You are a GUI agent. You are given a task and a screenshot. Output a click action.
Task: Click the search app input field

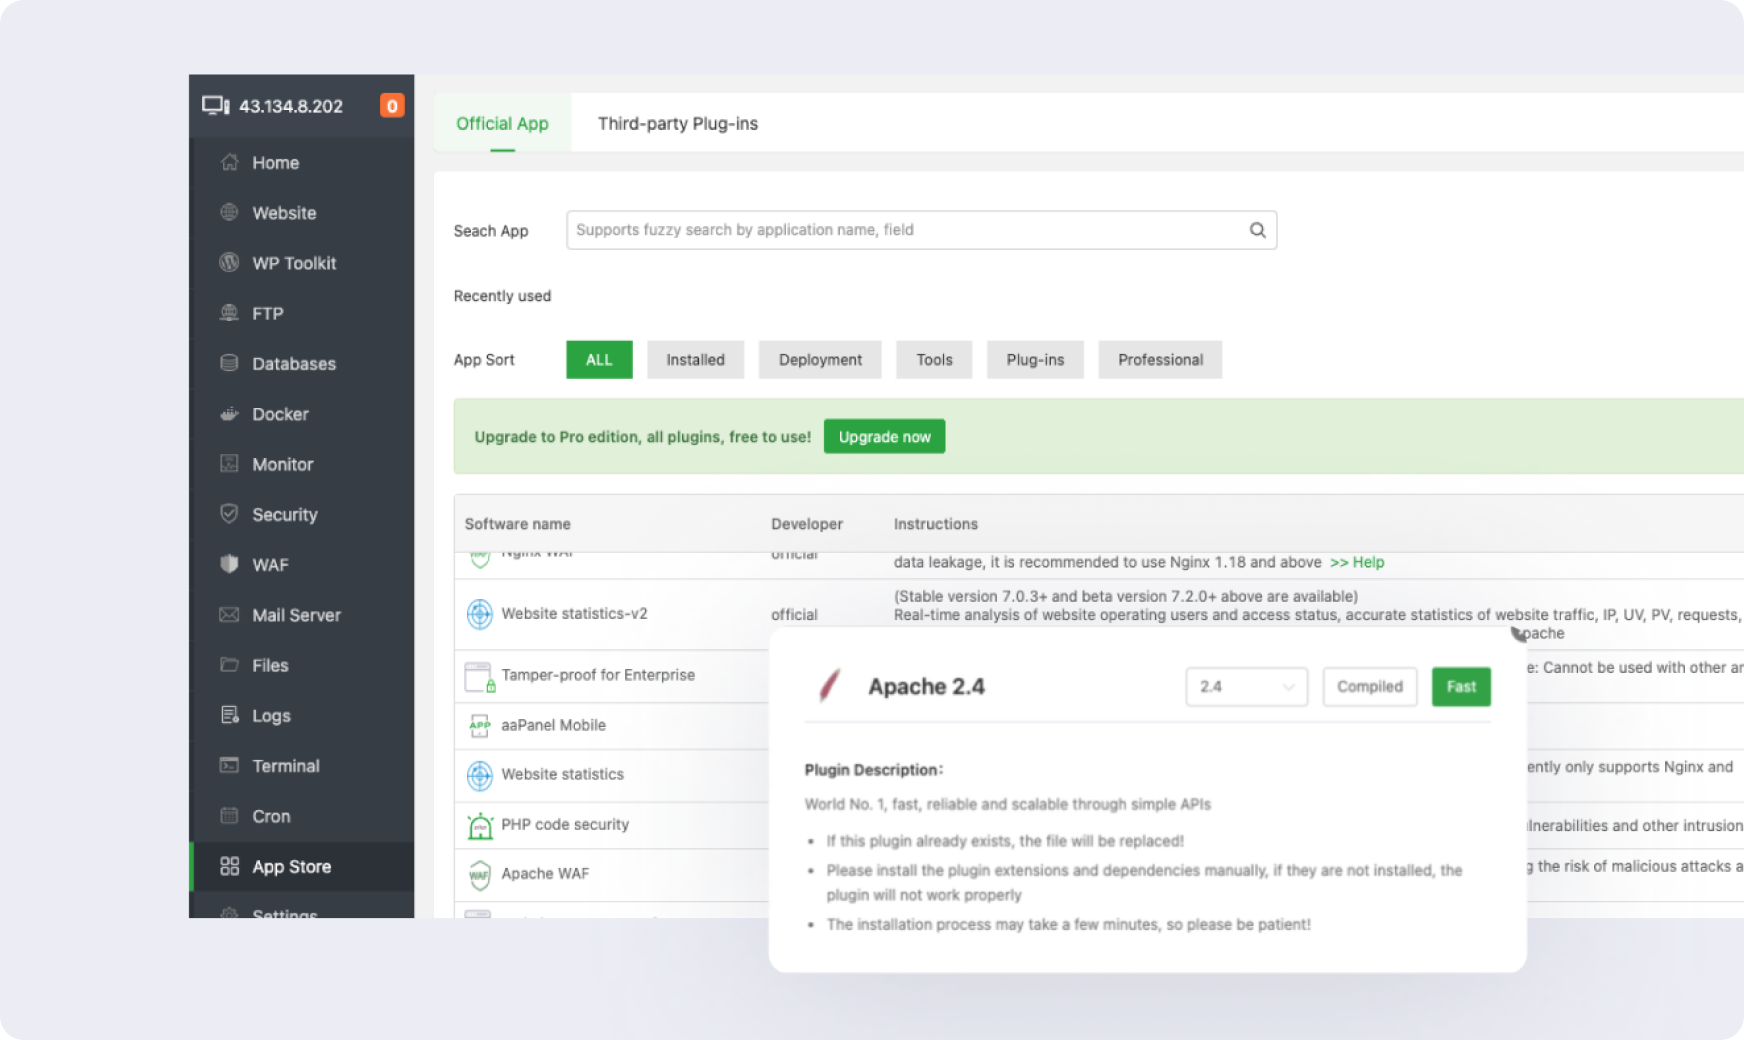pyautogui.click(x=921, y=230)
